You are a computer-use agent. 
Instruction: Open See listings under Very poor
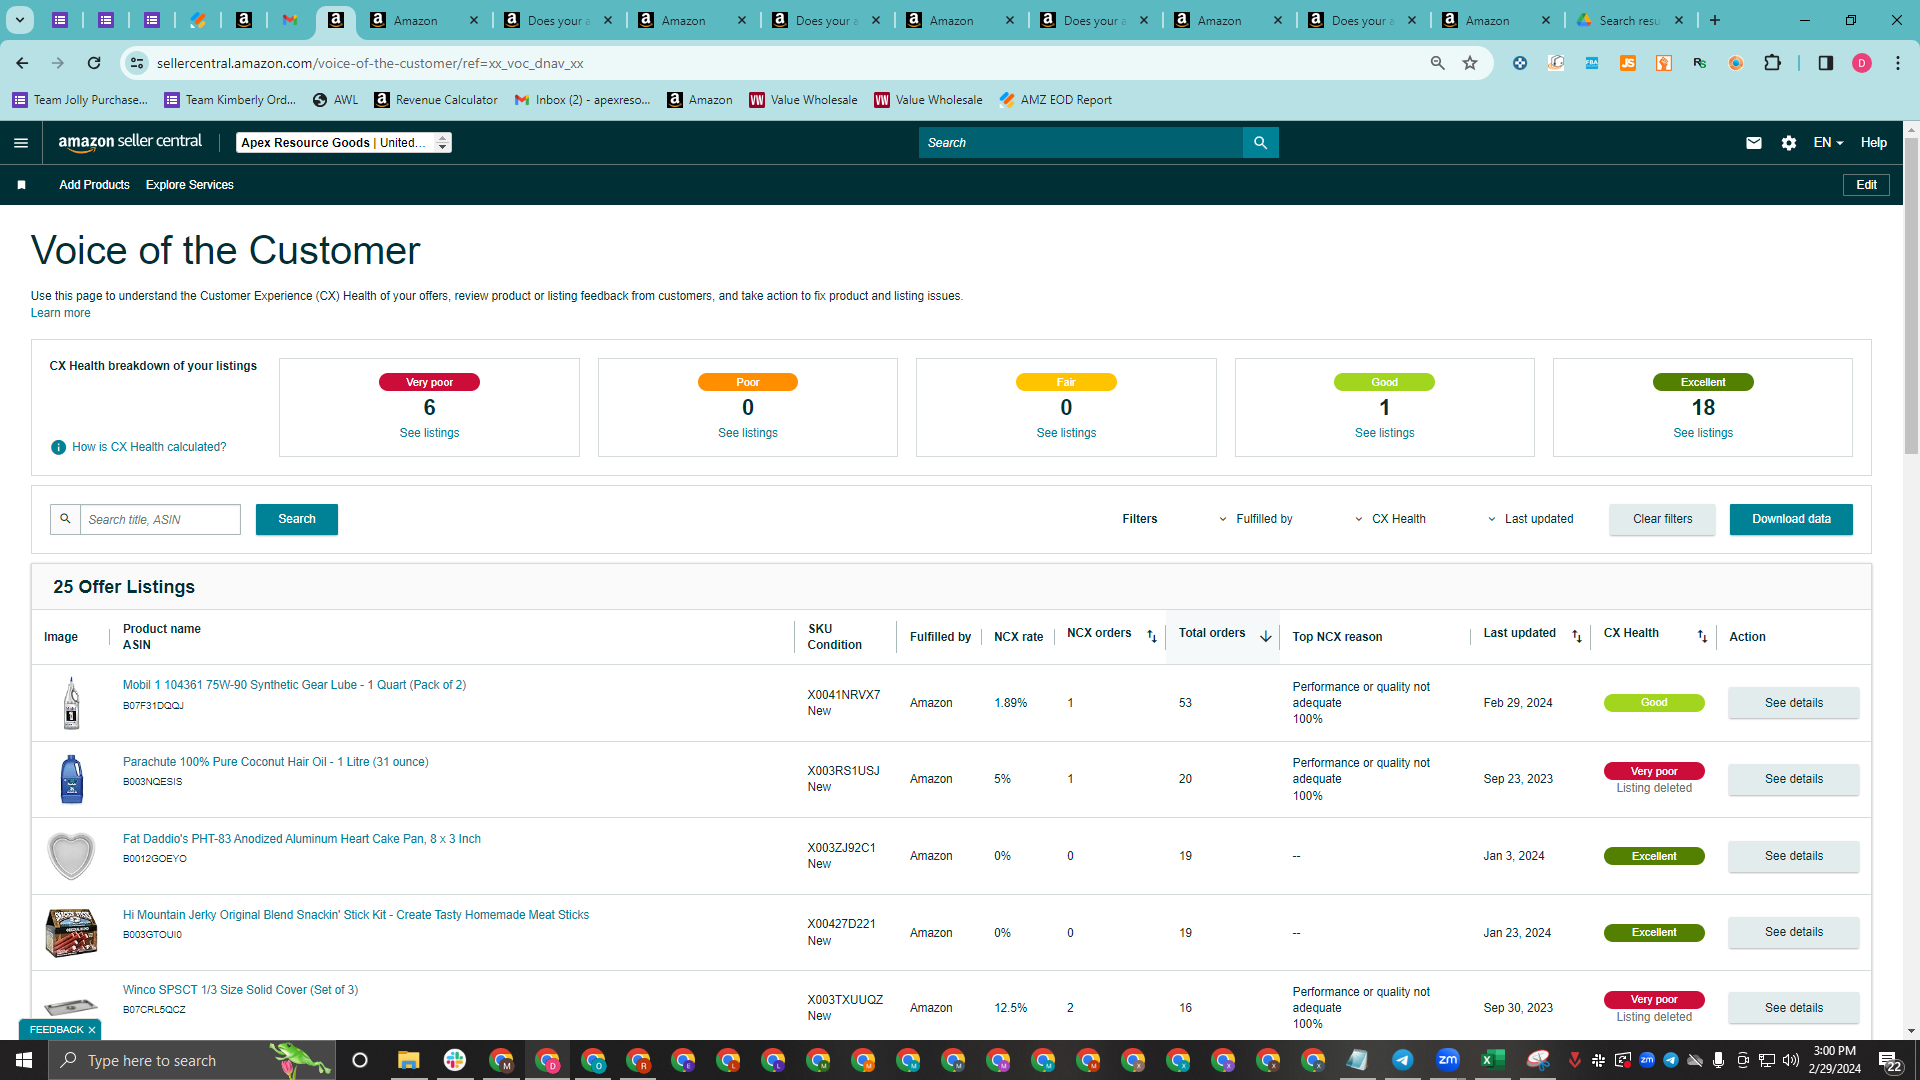pyautogui.click(x=429, y=433)
